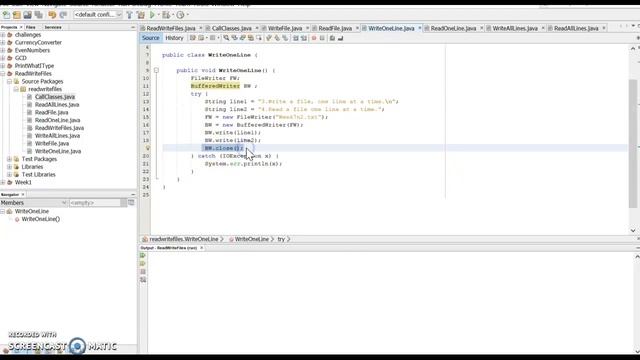Switch to ReadOneLine.java editor tab
Screen dimensions: 640x360
pyautogui.click(x=453, y=28)
